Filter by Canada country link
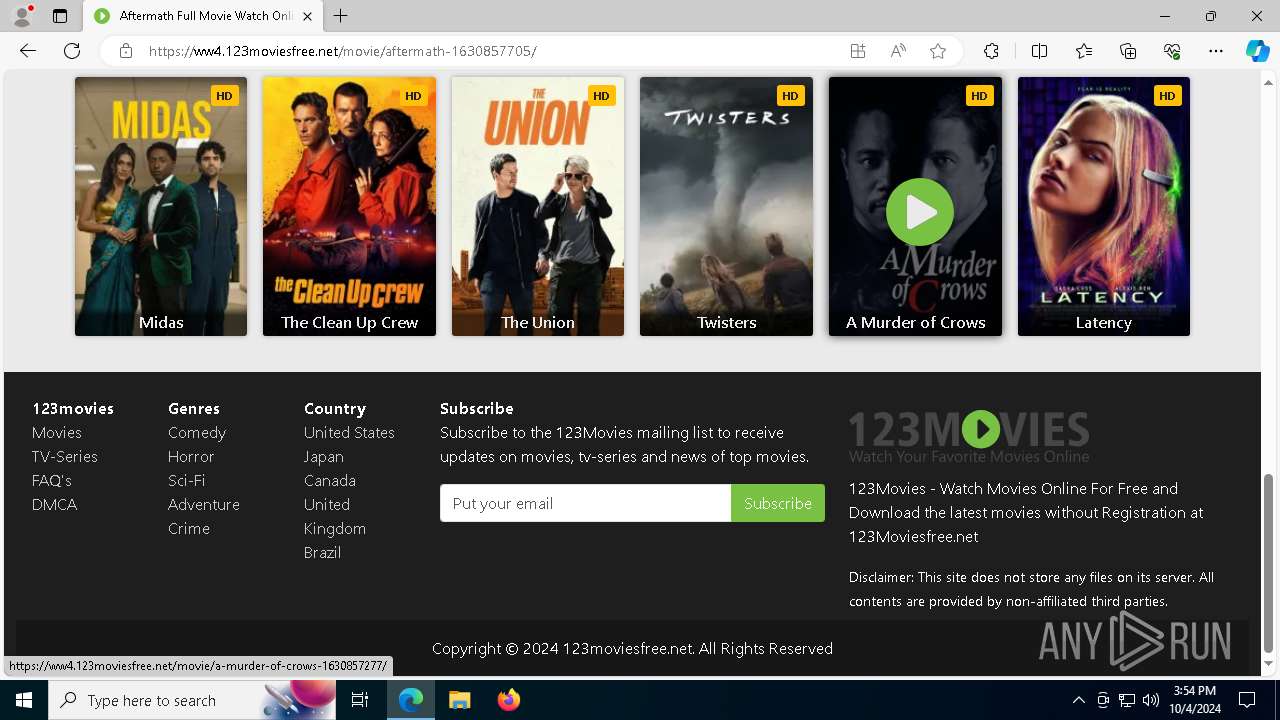The height and width of the screenshot is (720, 1280). (330, 481)
